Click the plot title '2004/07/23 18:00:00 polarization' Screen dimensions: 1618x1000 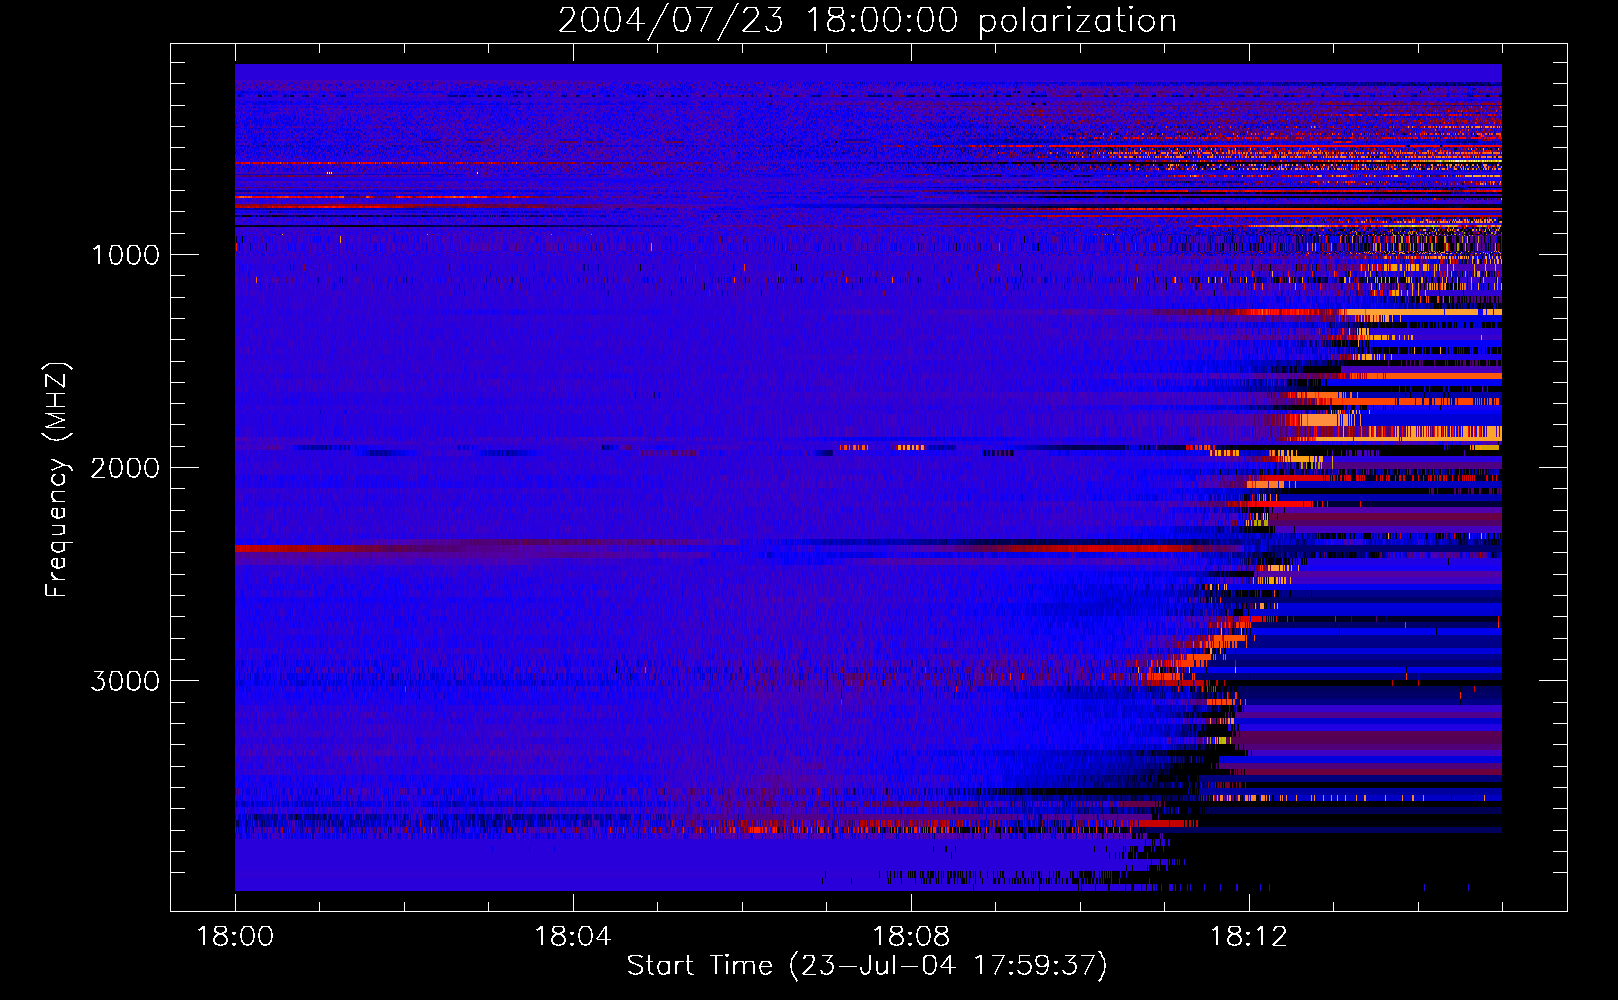(x=867, y=20)
